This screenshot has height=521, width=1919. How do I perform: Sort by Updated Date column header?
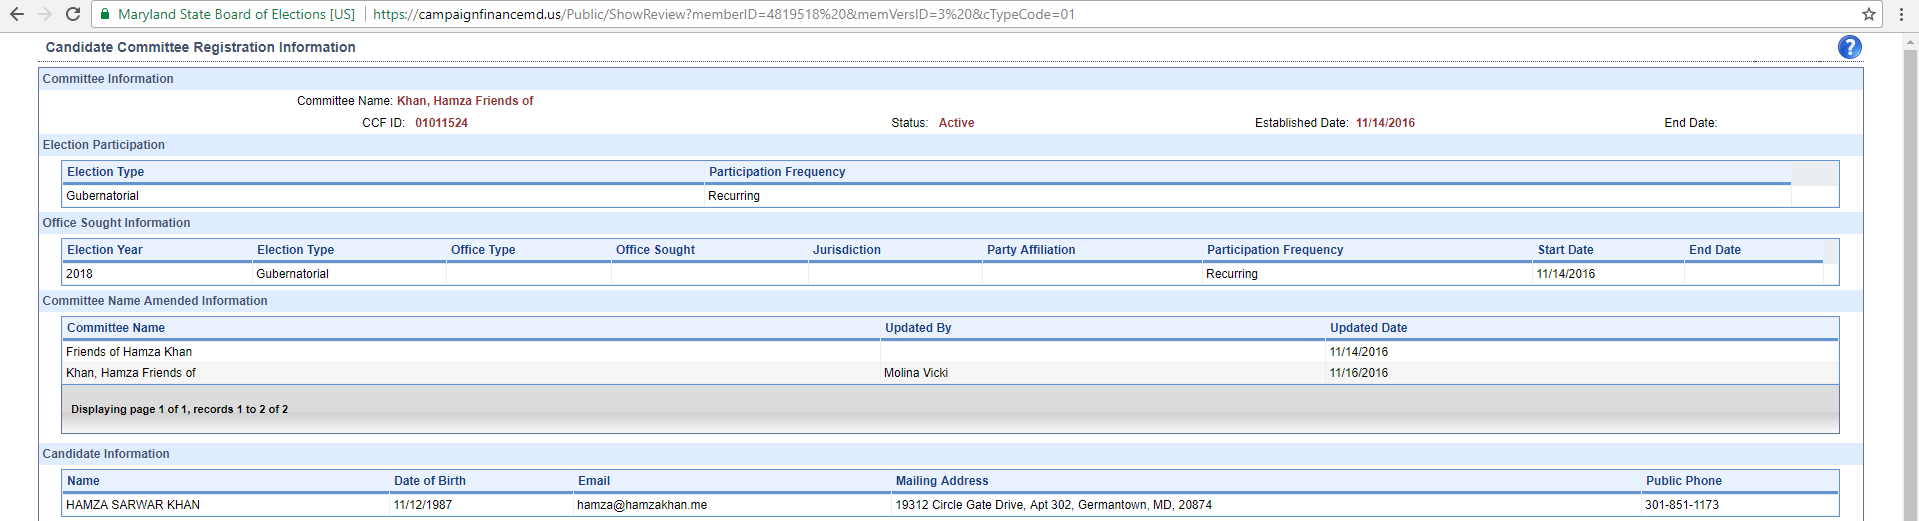[1368, 328]
